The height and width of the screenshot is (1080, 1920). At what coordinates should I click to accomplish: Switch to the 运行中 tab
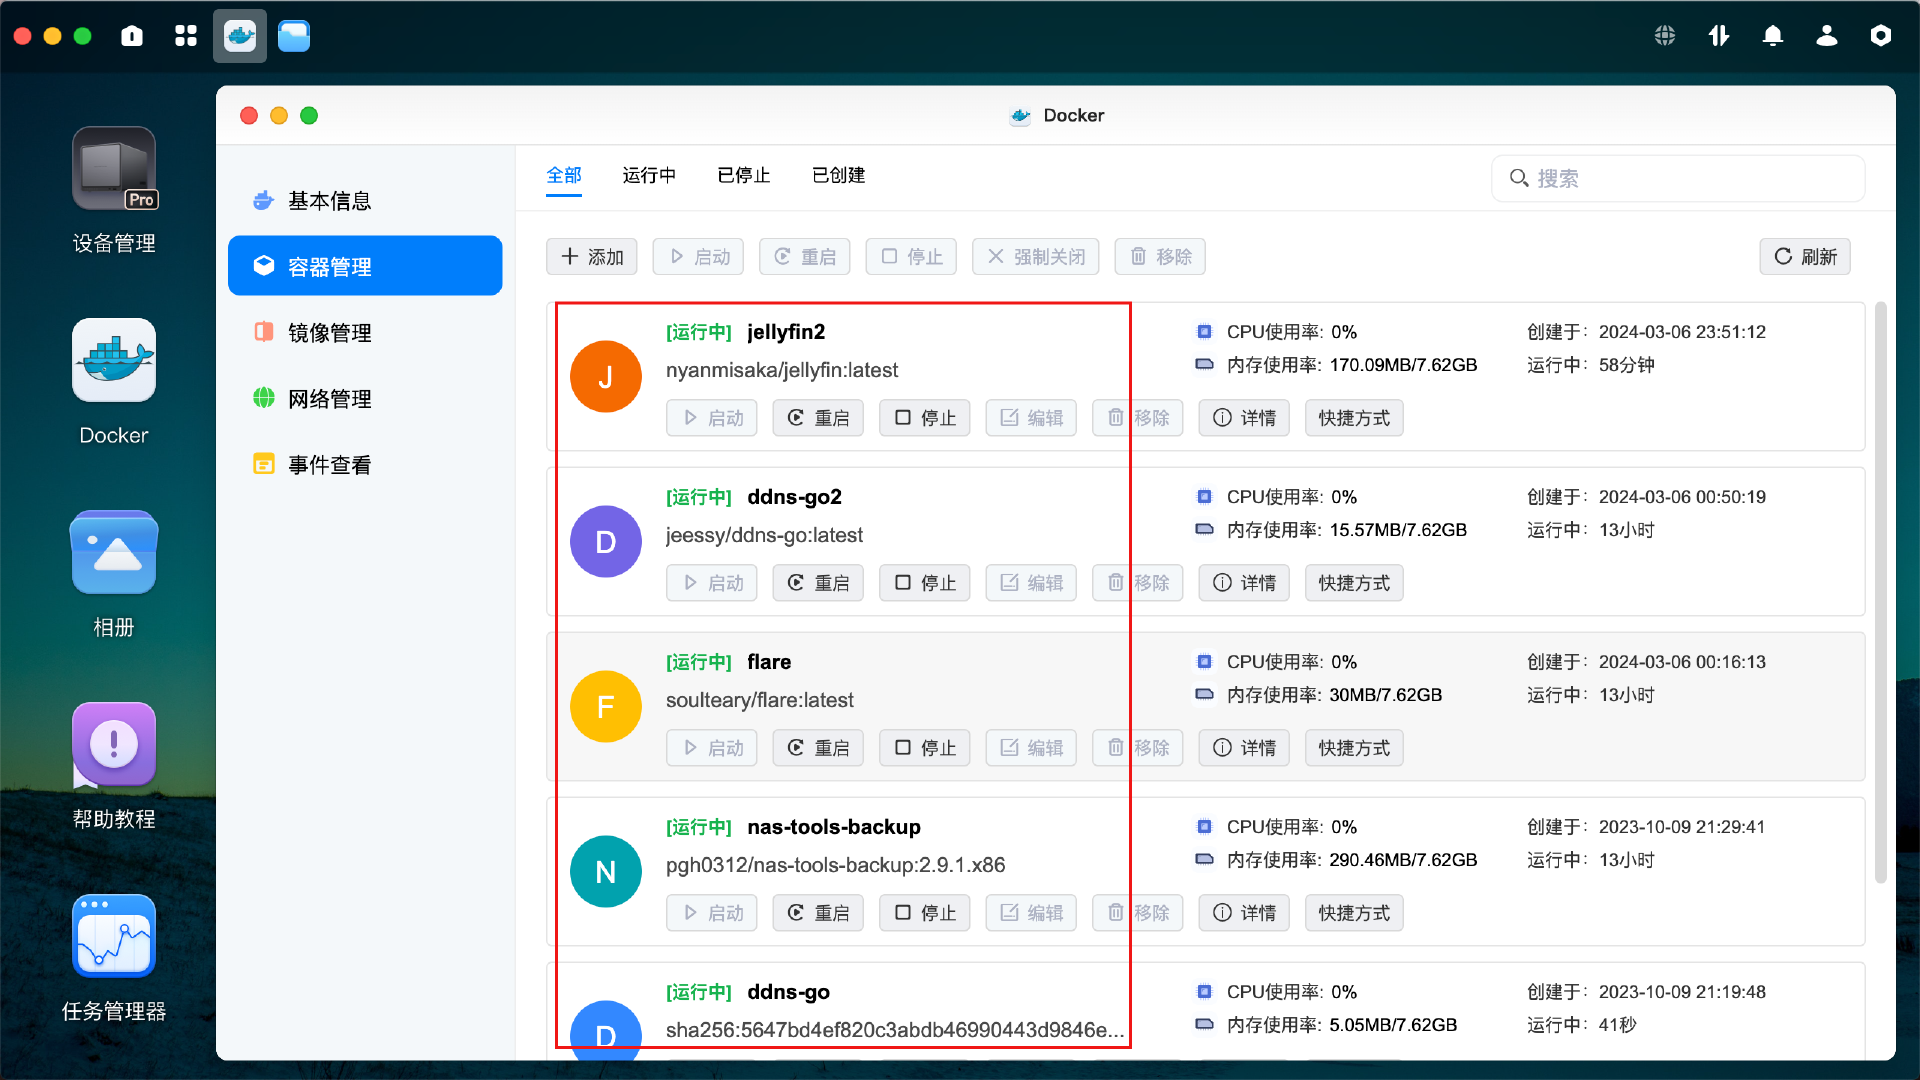point(649,175)
